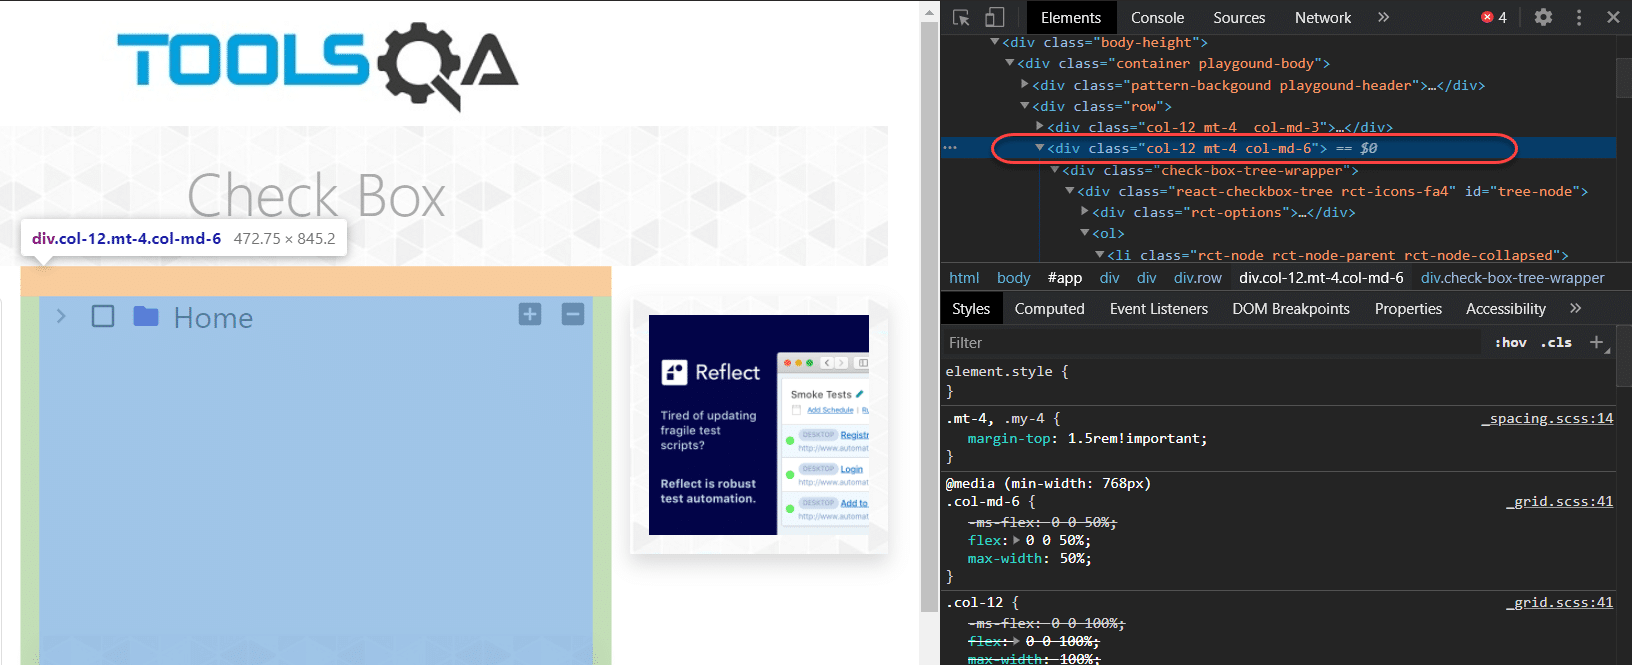The image size is (1632, 665).
Task: Collapse the ol element node
Action: pyautogui.click(x=1085, y=233)
